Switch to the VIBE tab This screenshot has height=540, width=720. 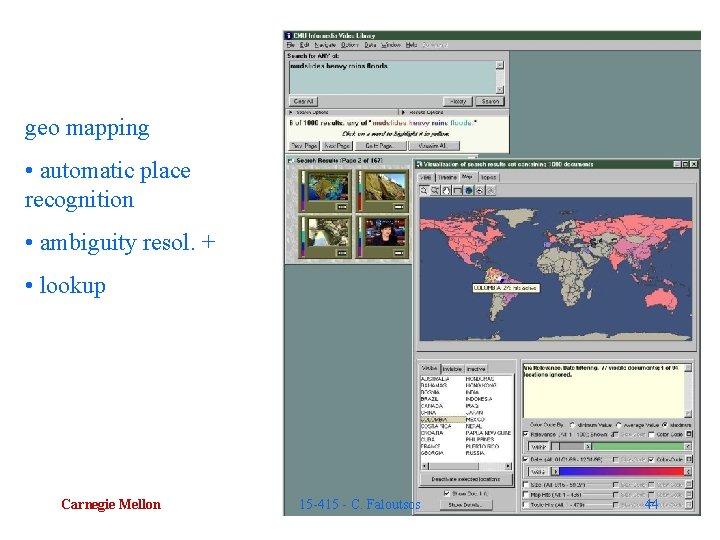pos(426,177)
